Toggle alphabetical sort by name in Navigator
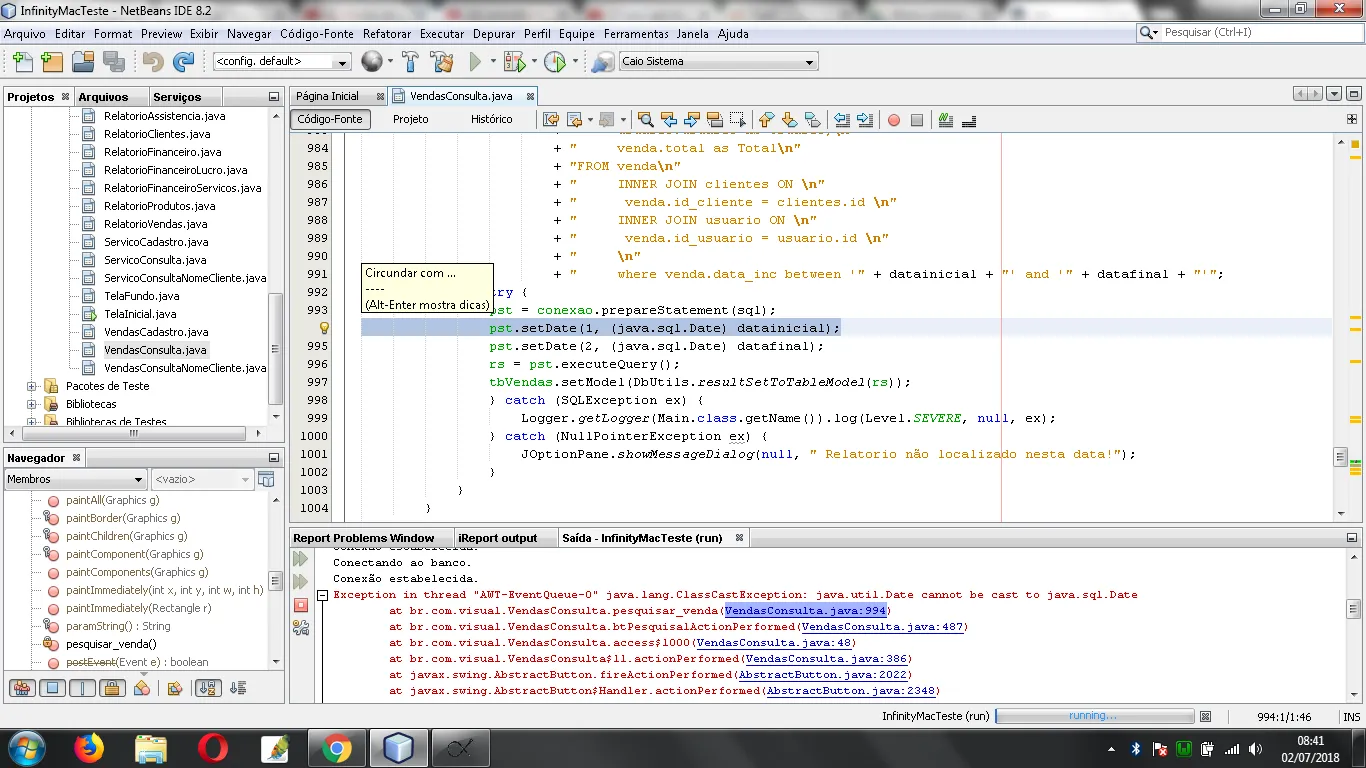 tap(208, 688)
